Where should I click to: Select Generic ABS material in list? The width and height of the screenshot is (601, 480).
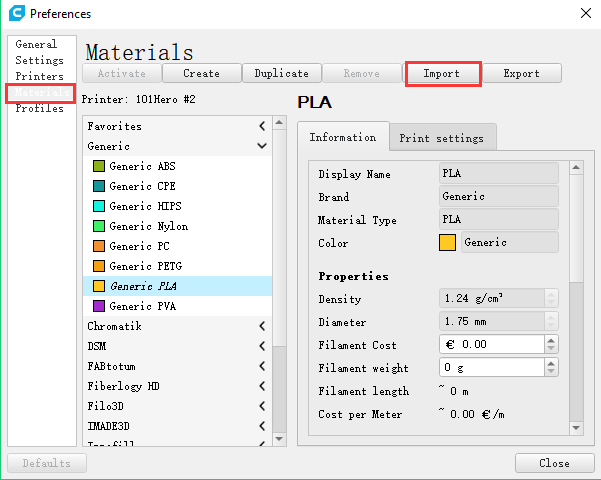point(141,166)
